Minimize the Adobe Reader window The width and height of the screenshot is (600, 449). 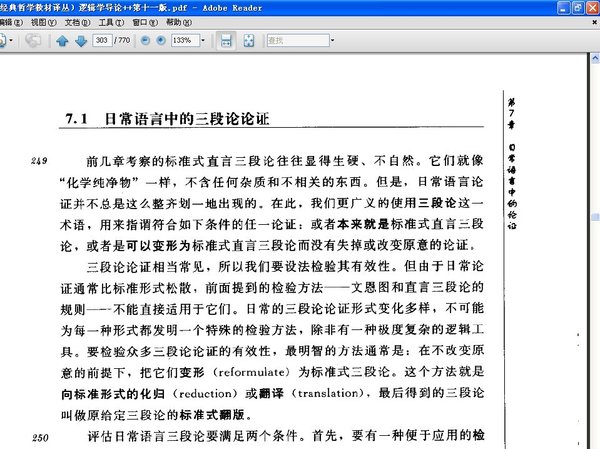pyautogui.click(x=563, y=8)
